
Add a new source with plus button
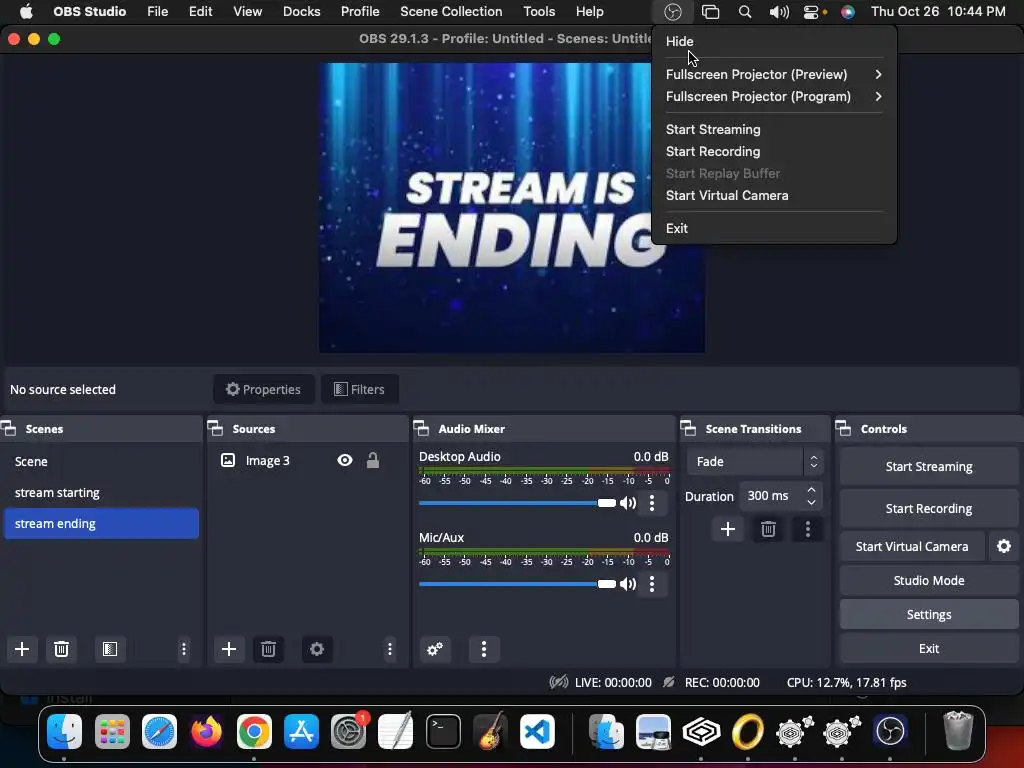(229, 649)
